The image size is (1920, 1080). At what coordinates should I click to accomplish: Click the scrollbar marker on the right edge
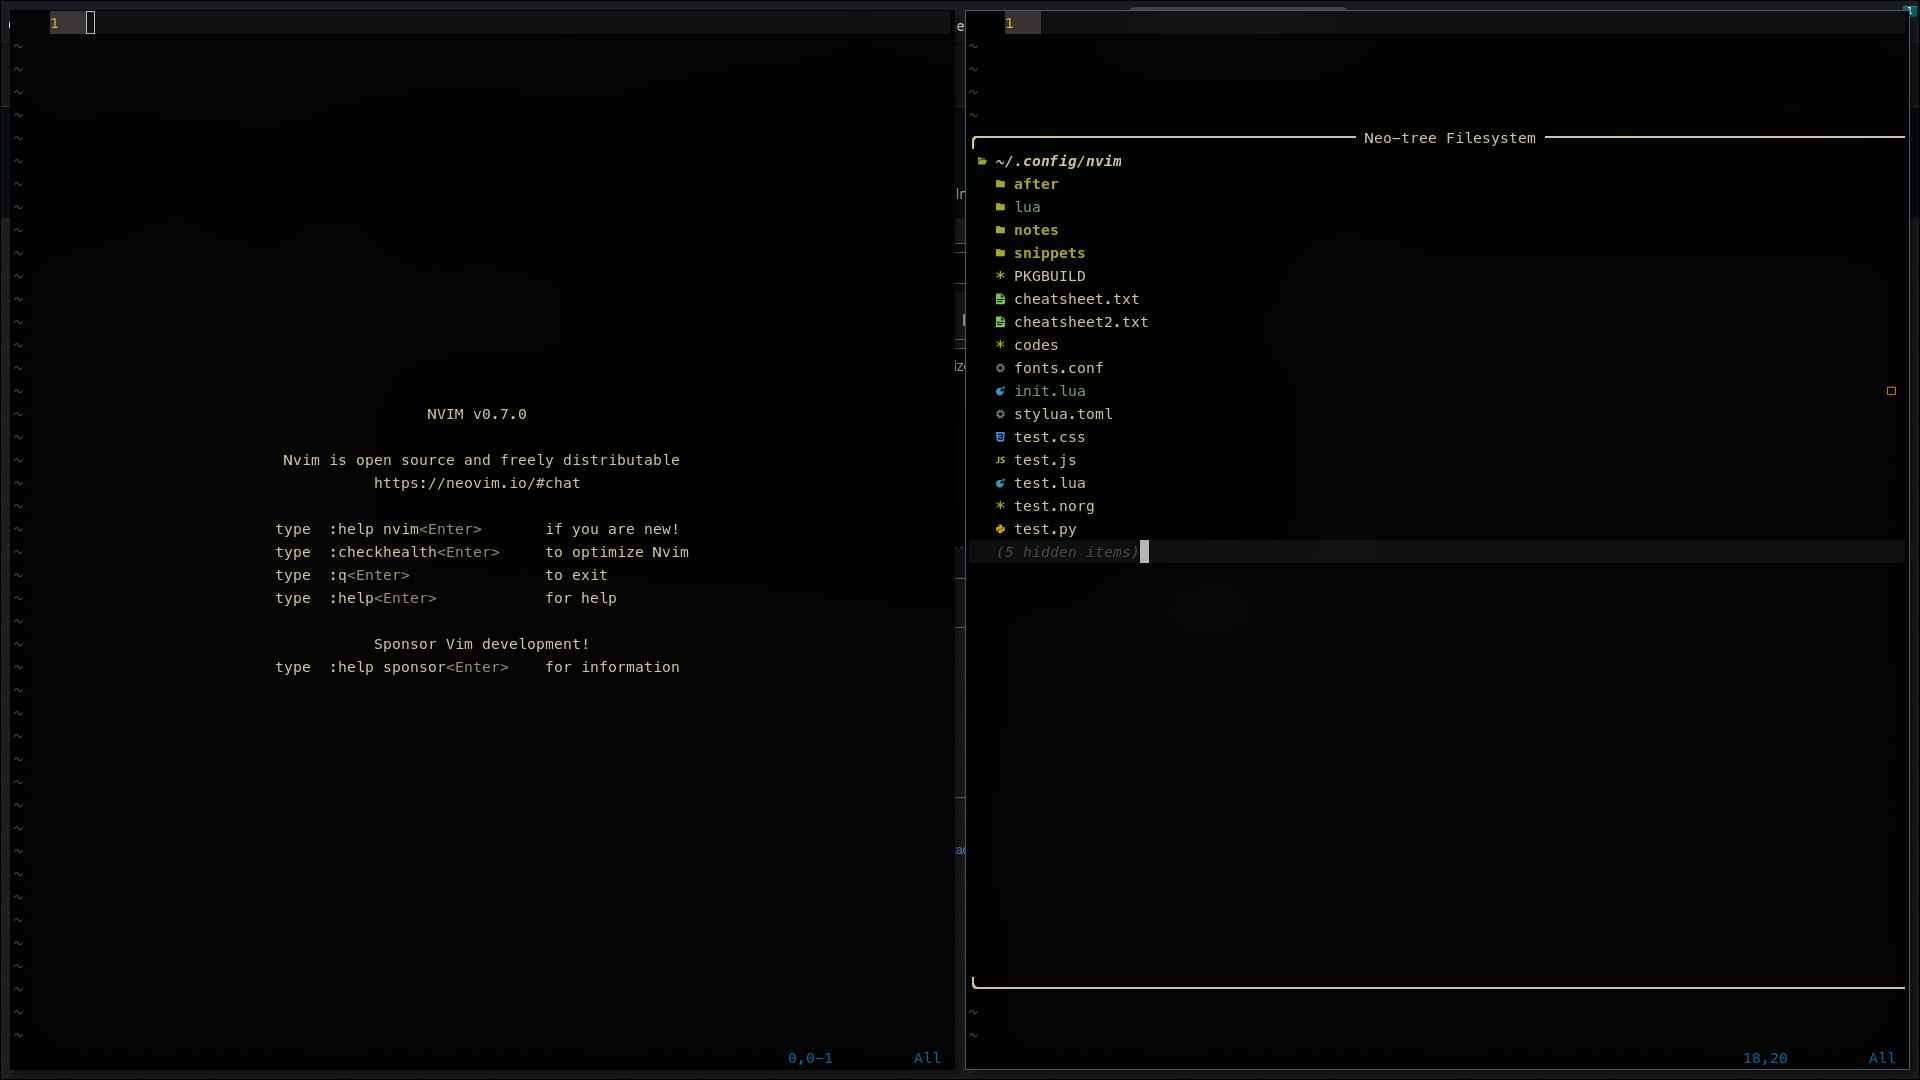[1891, 391]
